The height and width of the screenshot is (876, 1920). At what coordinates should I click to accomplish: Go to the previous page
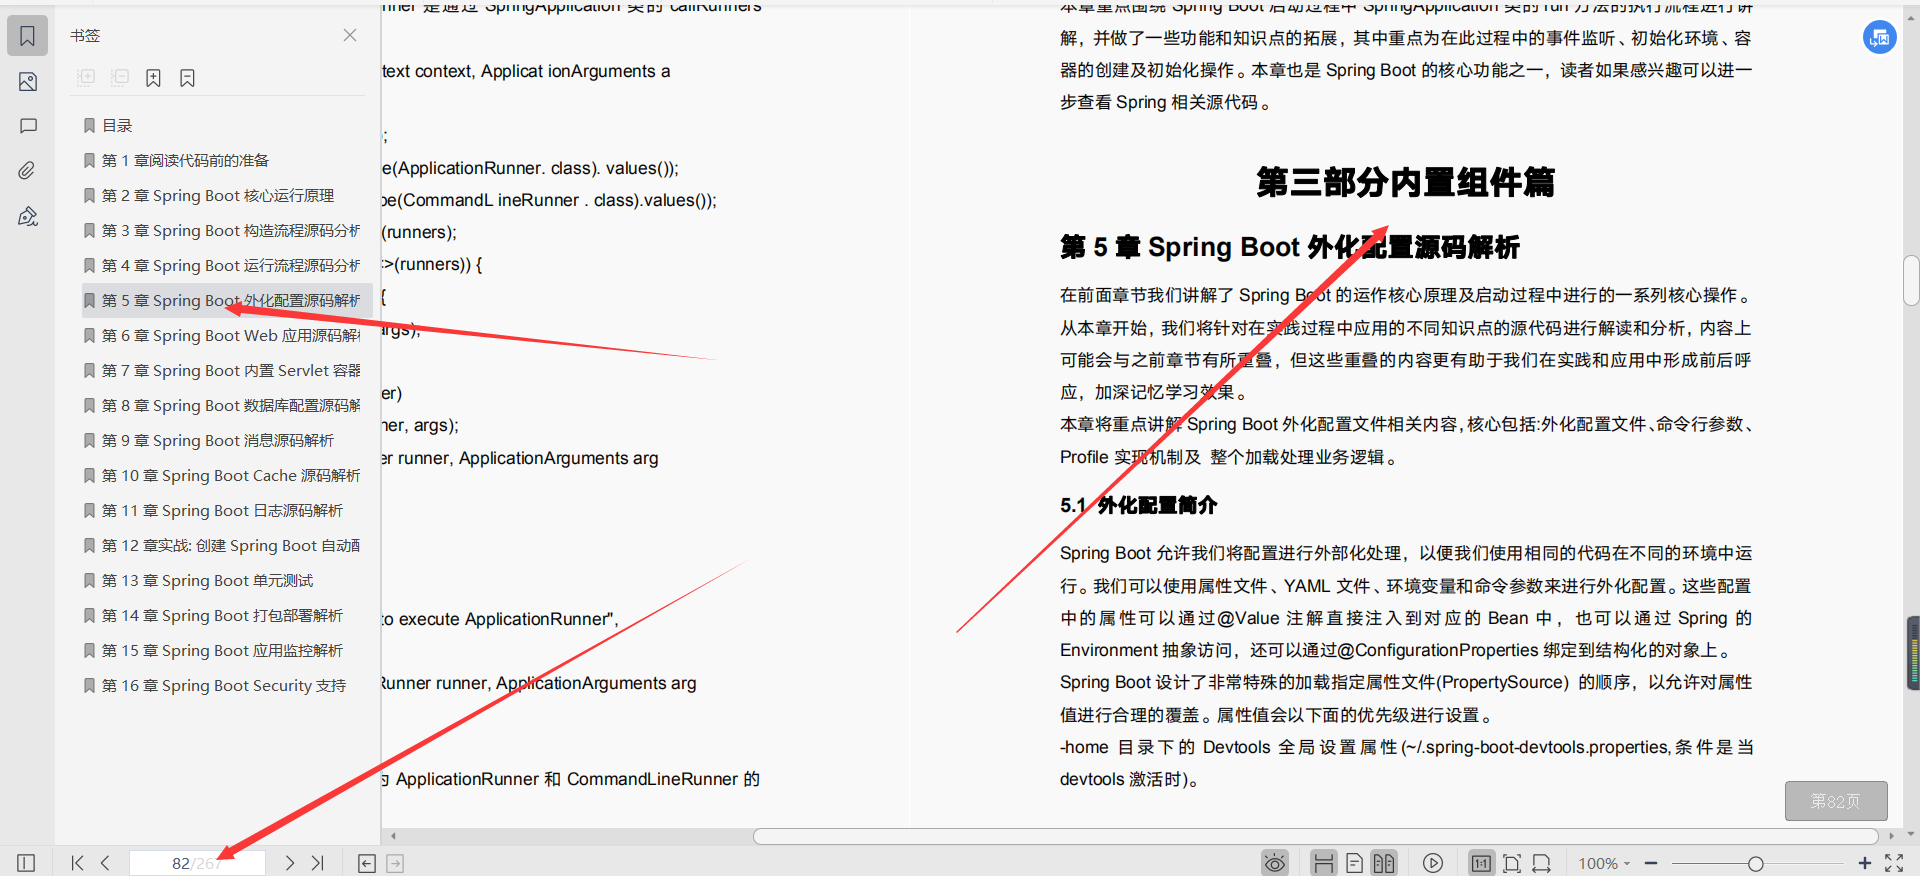(105, 863)
